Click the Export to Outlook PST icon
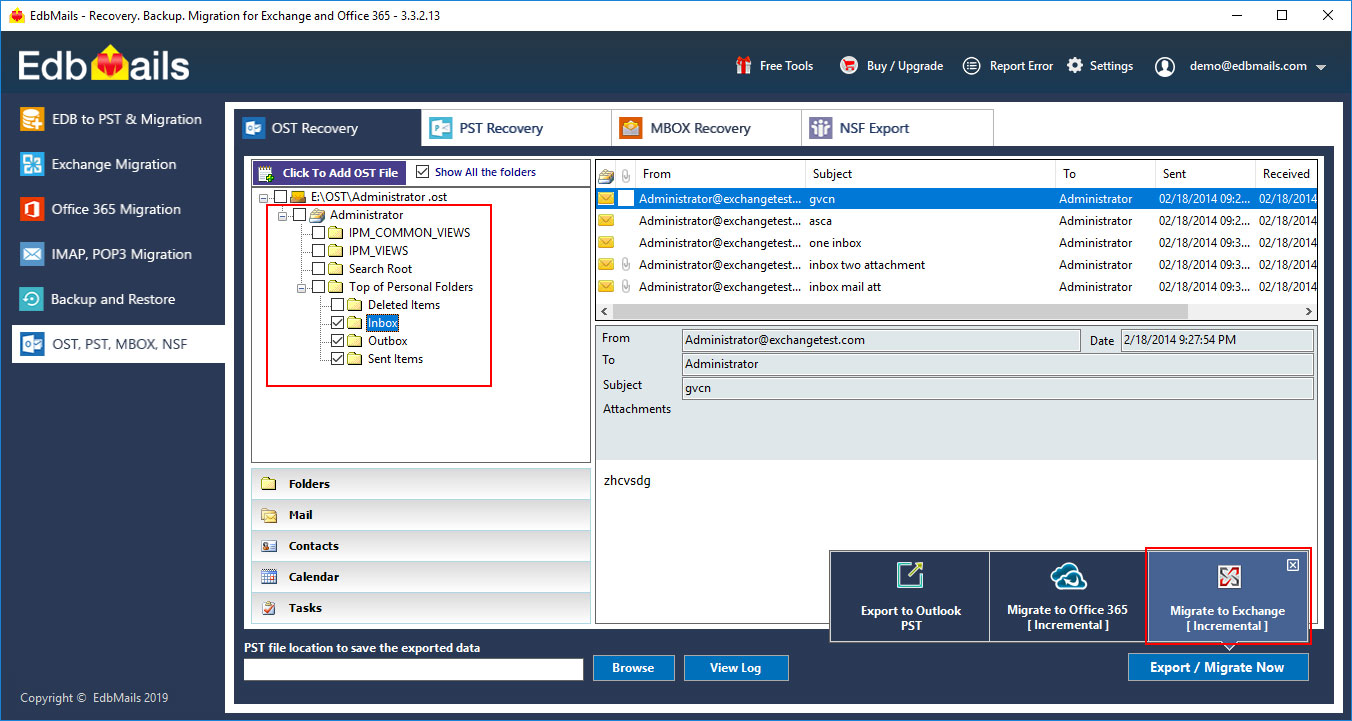Viewport: 1352px width, 721px height. pyautogui.click(x=910, y=575)
